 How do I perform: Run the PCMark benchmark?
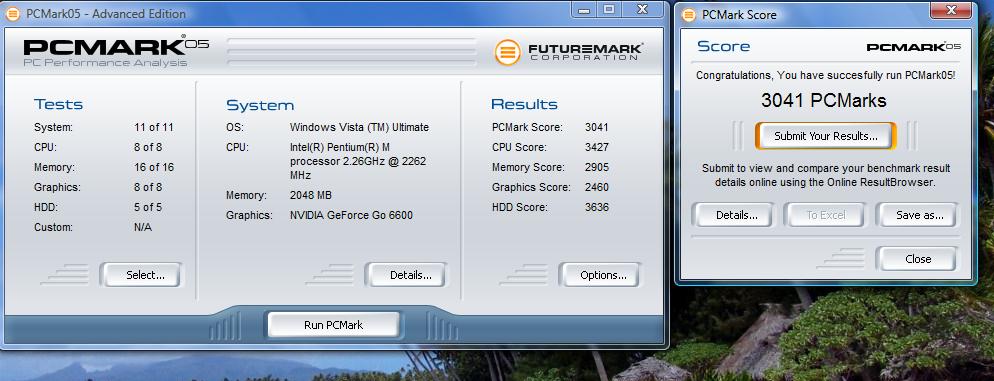point(333,325)
